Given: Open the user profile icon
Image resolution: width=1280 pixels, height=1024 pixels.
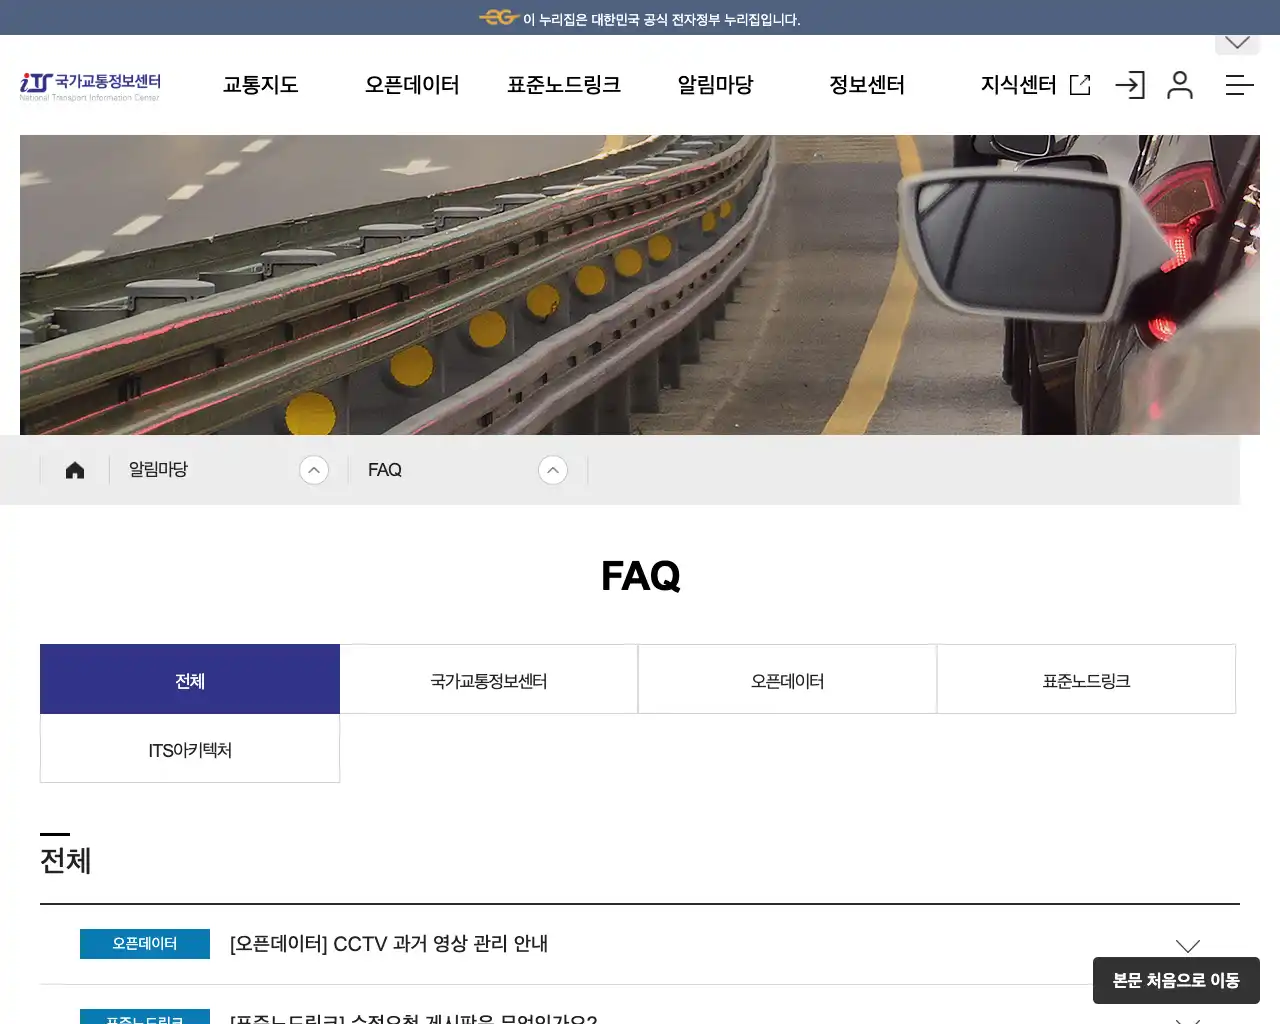Looking at the screenshot, I should pos(1180,85).
